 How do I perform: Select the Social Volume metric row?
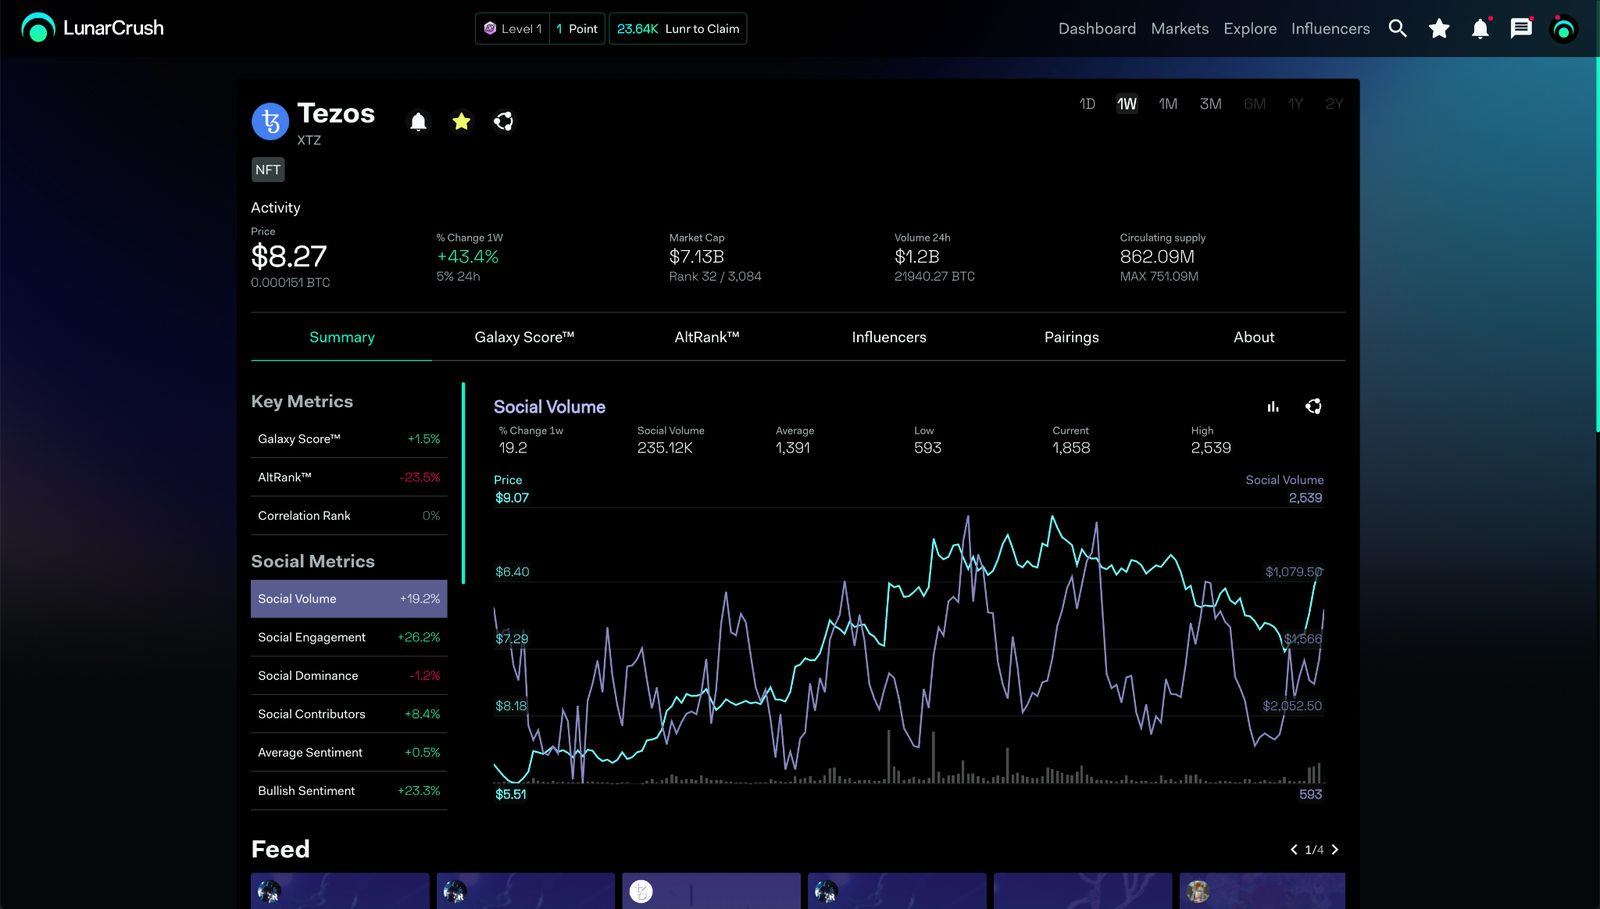pyautogui.click(x=349, y=599)
